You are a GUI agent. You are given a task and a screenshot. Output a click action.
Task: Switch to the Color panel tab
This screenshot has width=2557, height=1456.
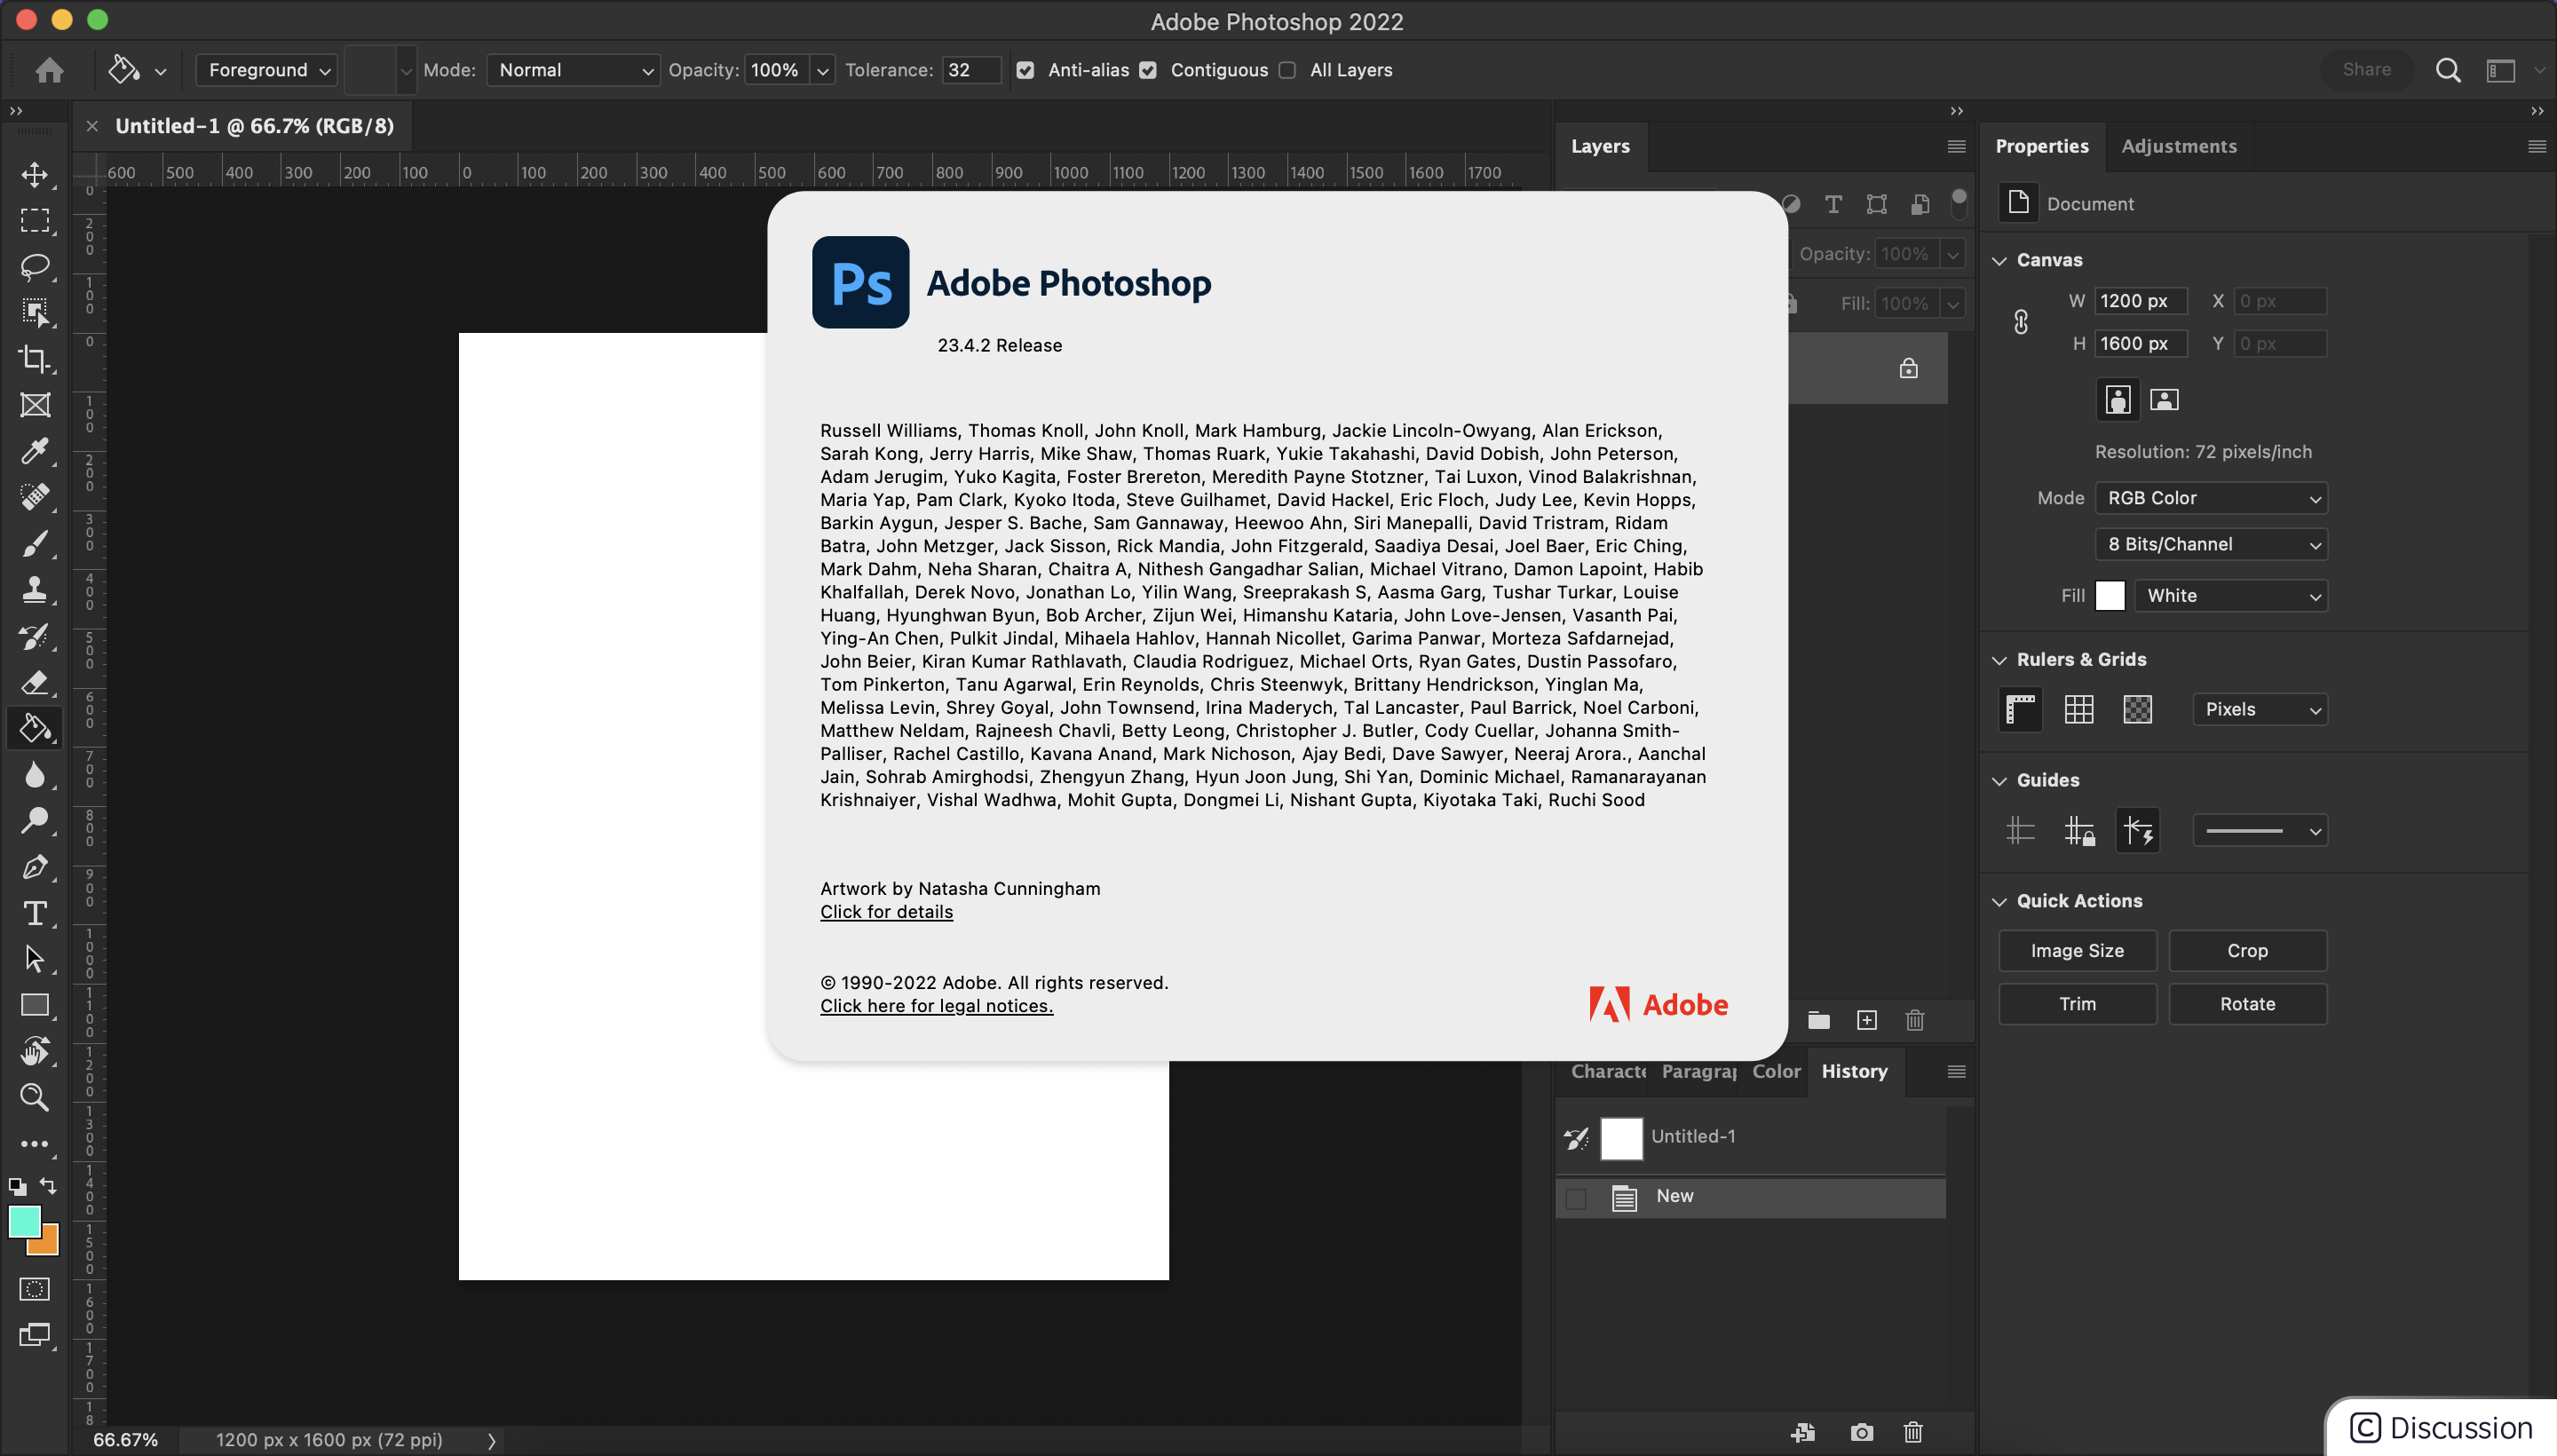1776,1071
